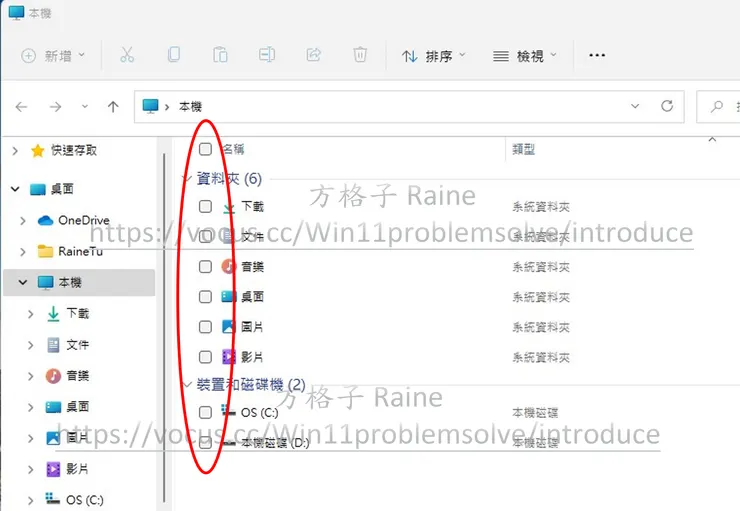The height and width of the screenshot is (511, 740).
Task: Tick the select-all checkbox beside 名稱
Action: pyautogui.click(x=205, y=149)
